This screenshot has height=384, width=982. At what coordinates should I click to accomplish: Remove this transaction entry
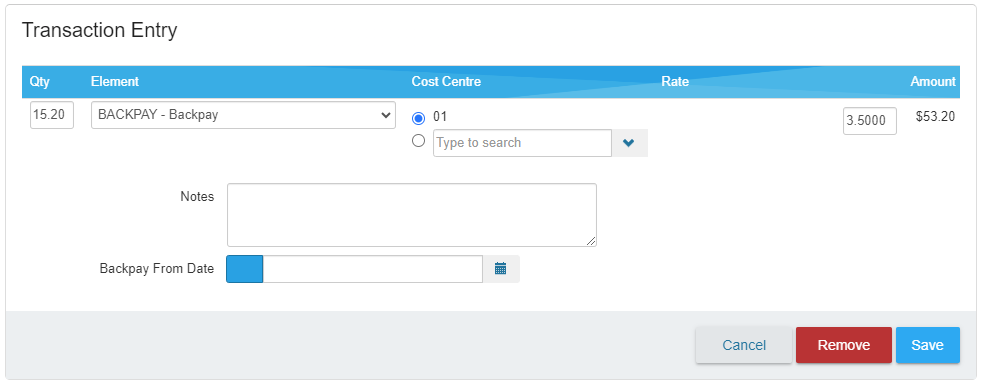point(844,345)
